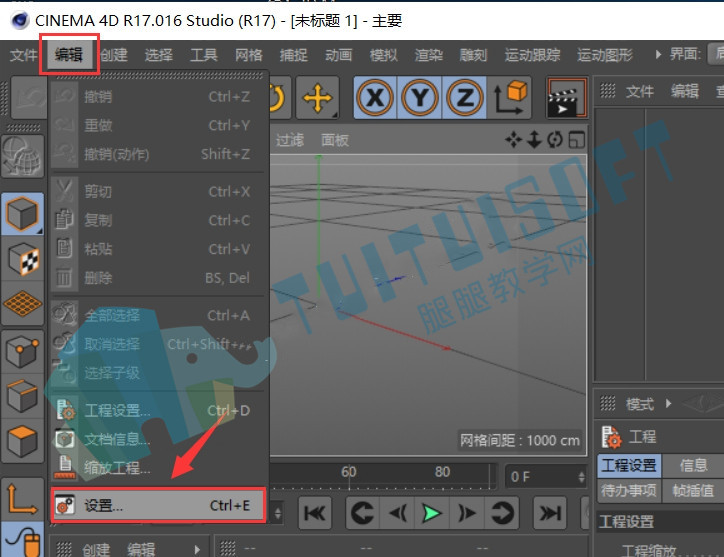The image size is (724, 557).
Task: Open the 工具 menu
Action: (x=204, y=55)
